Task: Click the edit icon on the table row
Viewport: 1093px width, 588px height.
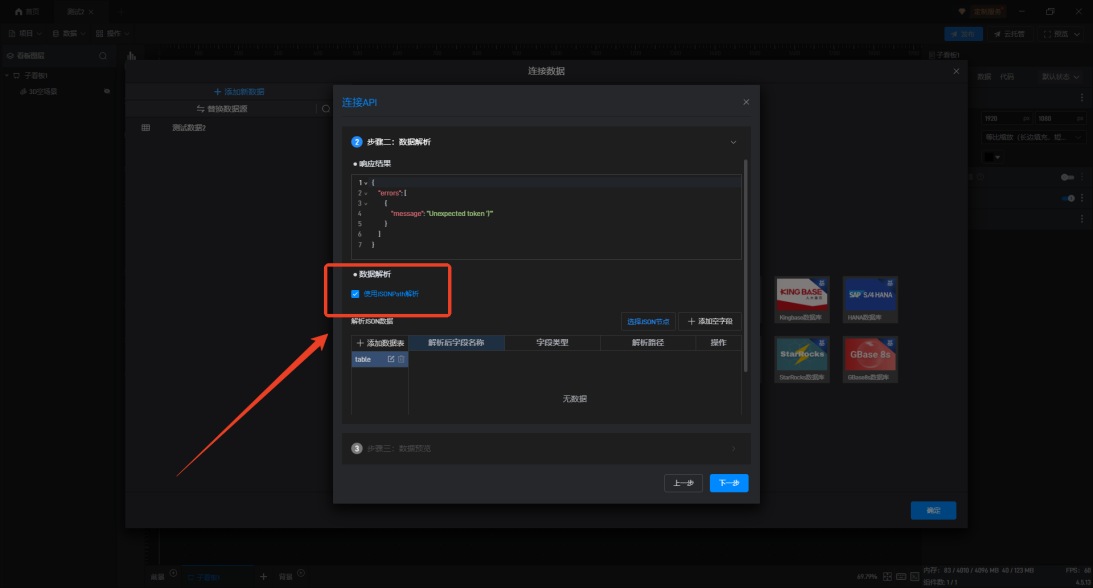Action: coord(391,359)
